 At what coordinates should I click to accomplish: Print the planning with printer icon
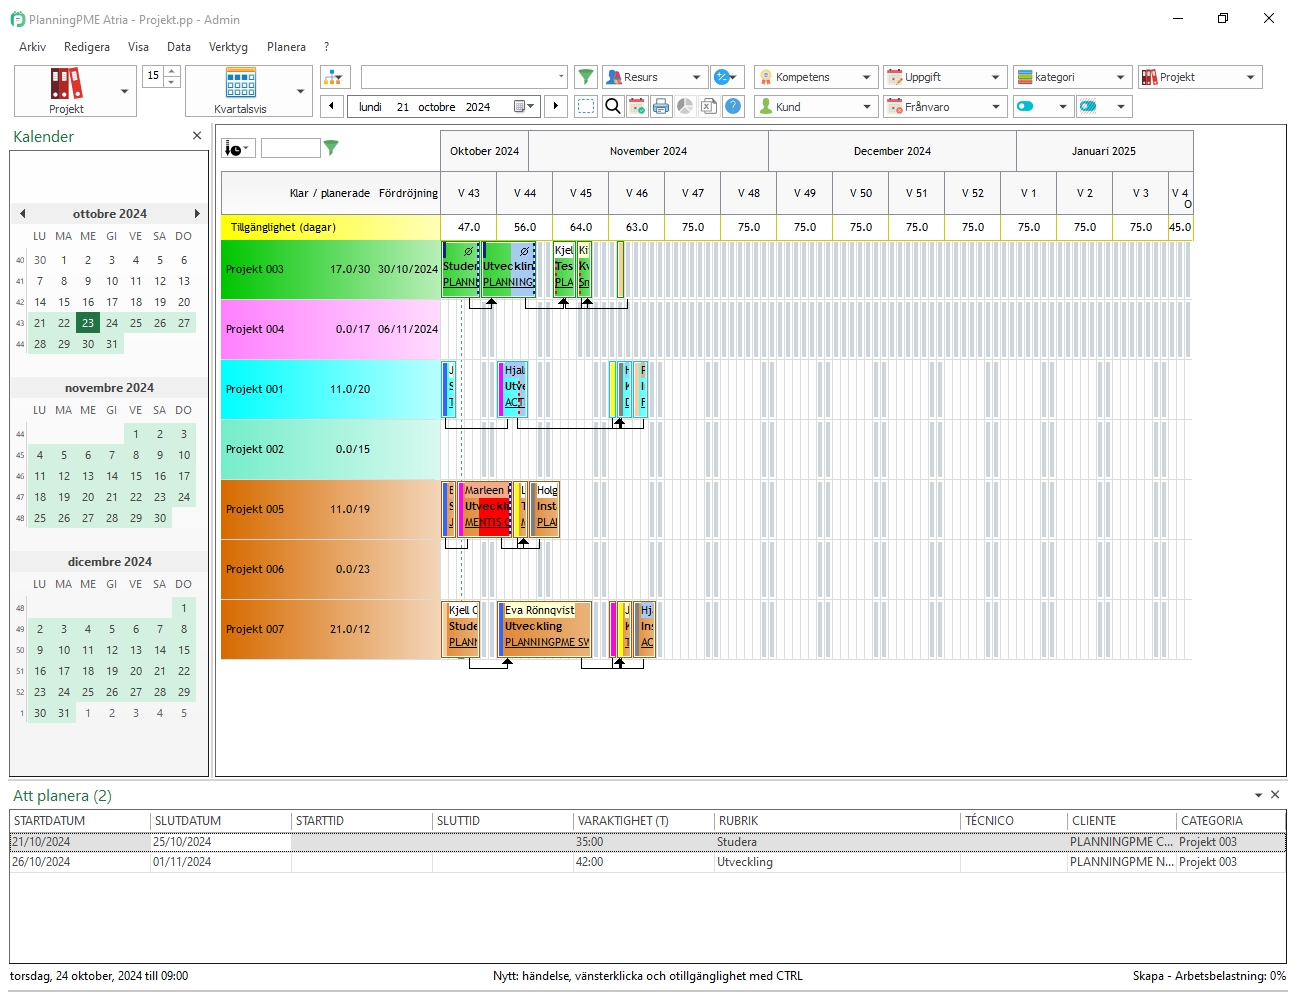coord(661,106)
